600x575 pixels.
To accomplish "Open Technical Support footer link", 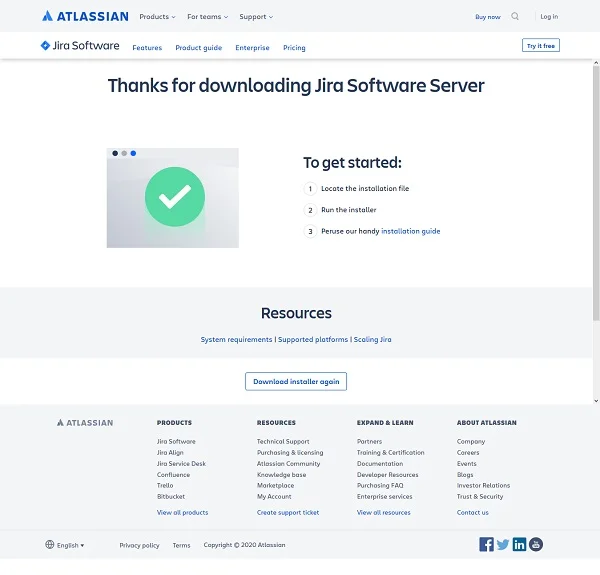I will pos(283,441).
